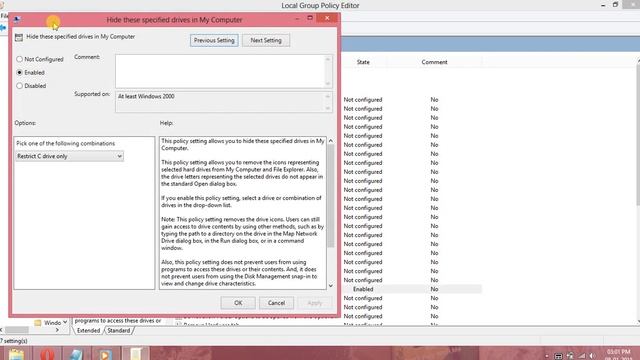640x360 pixels.
Task: Click the Apply button
Action: tap(314, 303)
